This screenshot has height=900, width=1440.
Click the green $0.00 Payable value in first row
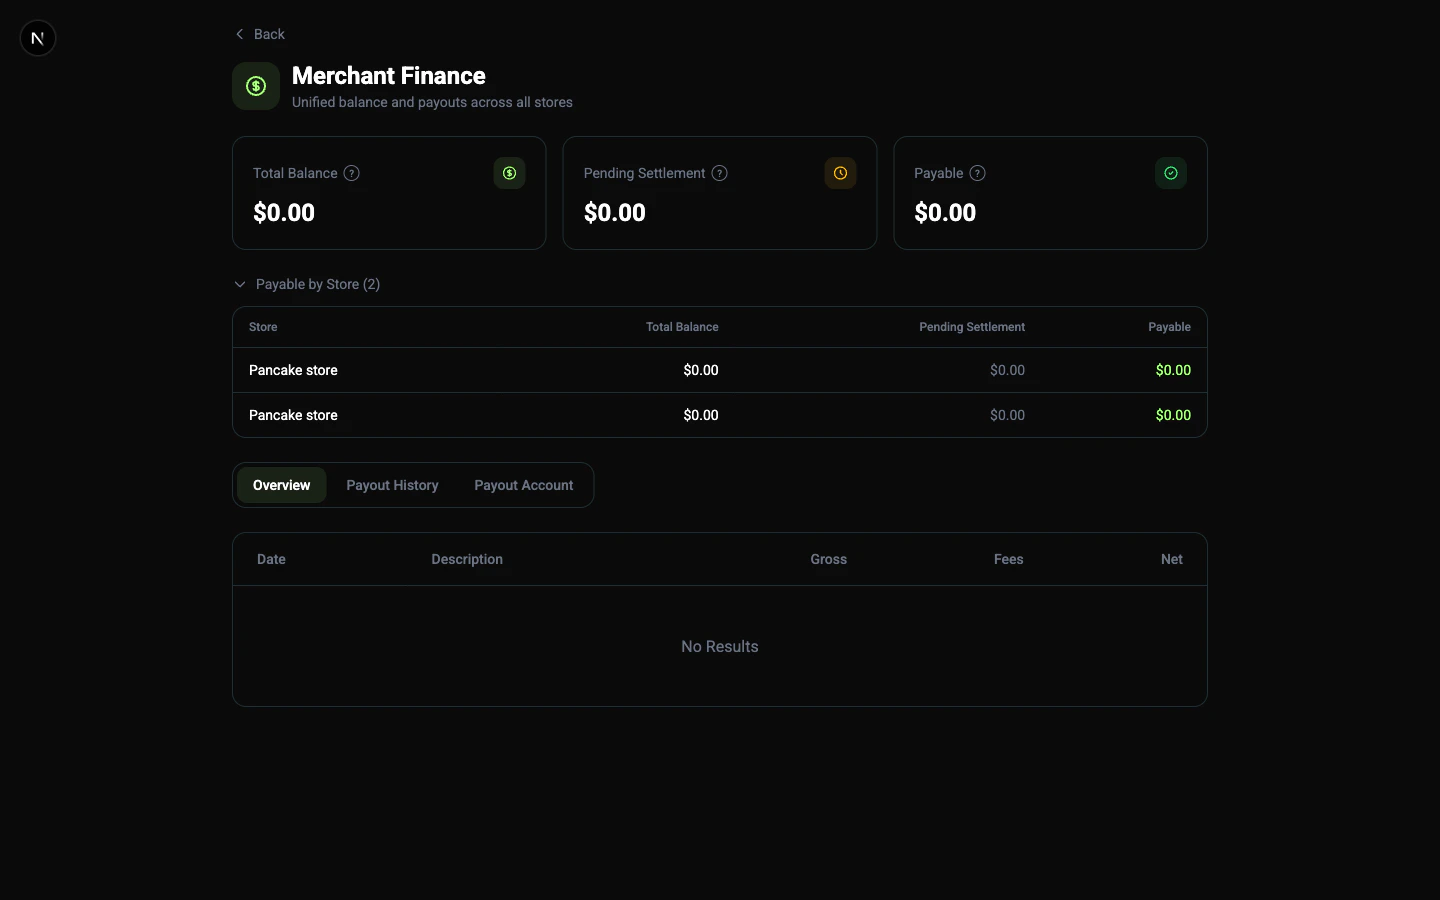[x=1172, y=370]
